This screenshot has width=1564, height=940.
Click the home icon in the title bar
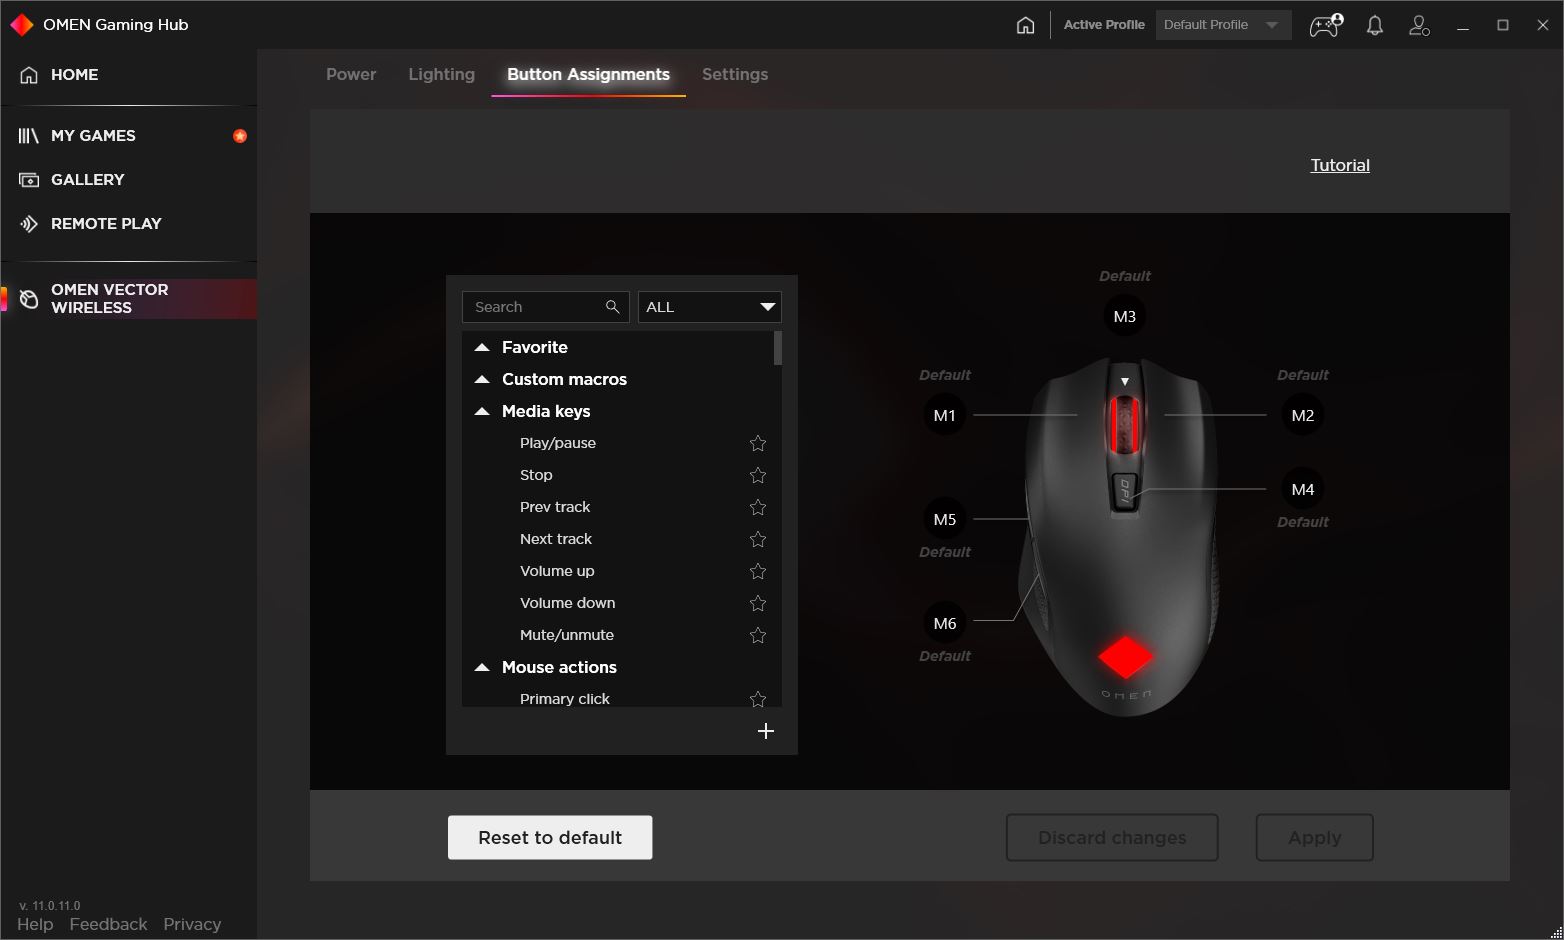click(1025, 25)
